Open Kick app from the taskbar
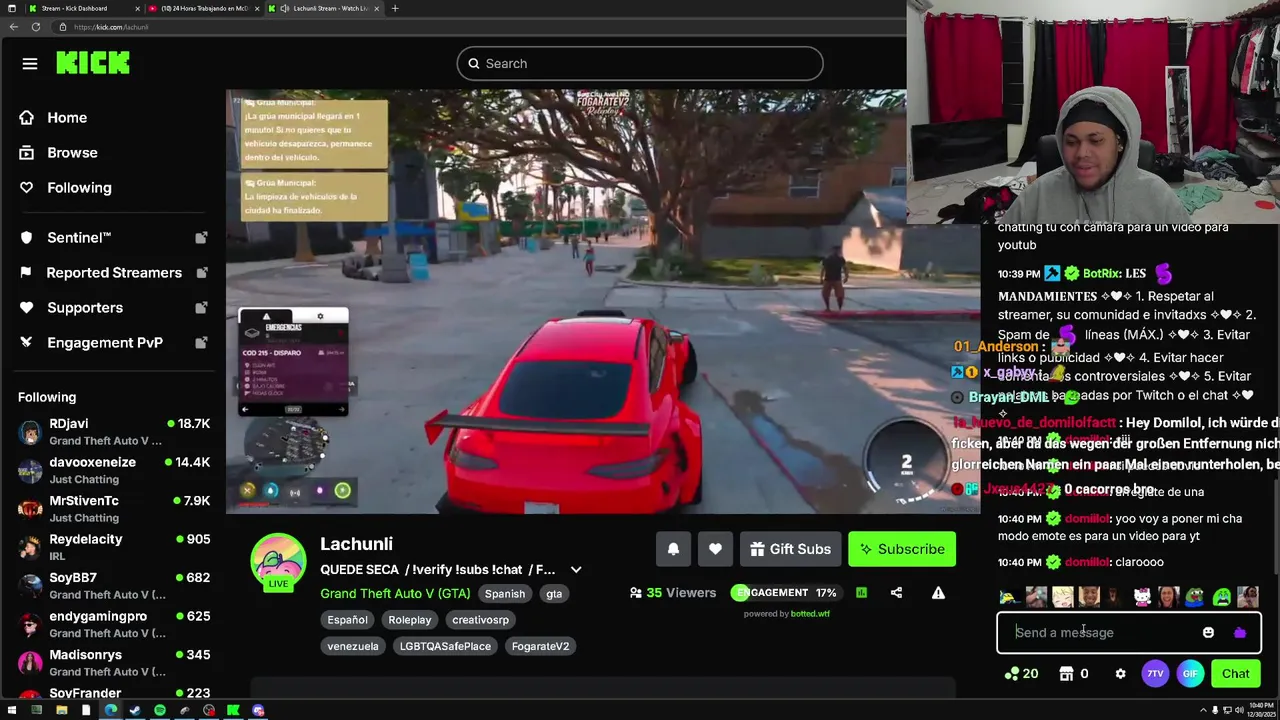This screenshot has width=1280, height=720. tap(233, 711)
